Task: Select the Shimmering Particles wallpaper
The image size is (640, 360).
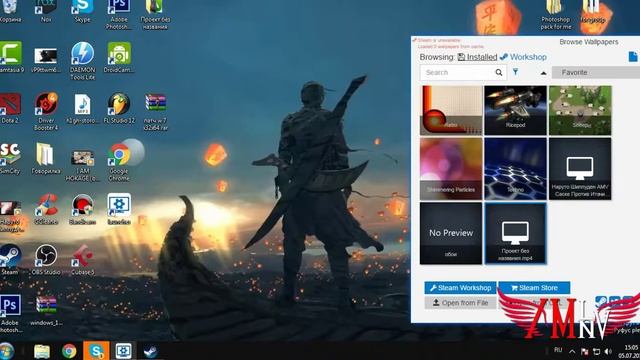Action: click(x=451, y=169)
